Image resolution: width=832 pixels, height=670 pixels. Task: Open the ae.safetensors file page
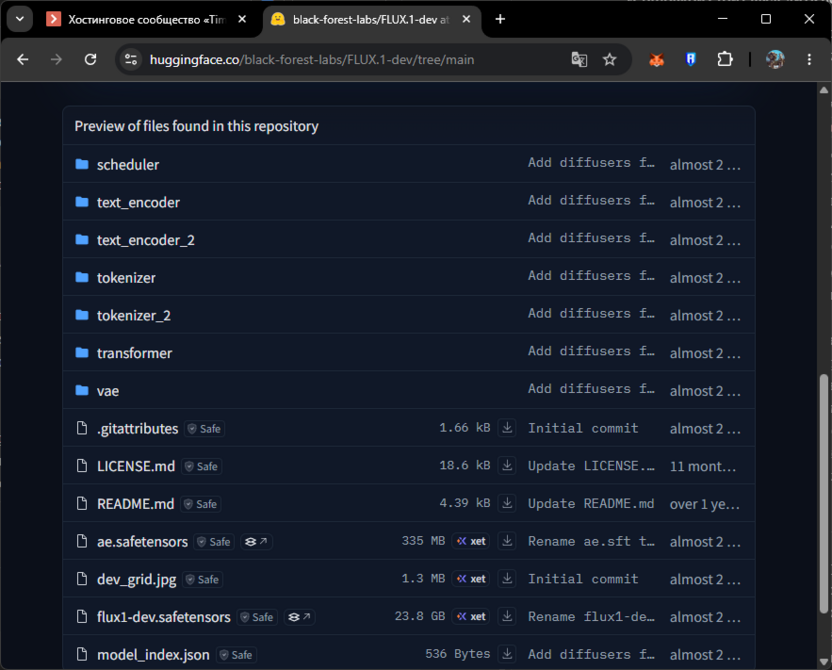[x=142, y=541]
